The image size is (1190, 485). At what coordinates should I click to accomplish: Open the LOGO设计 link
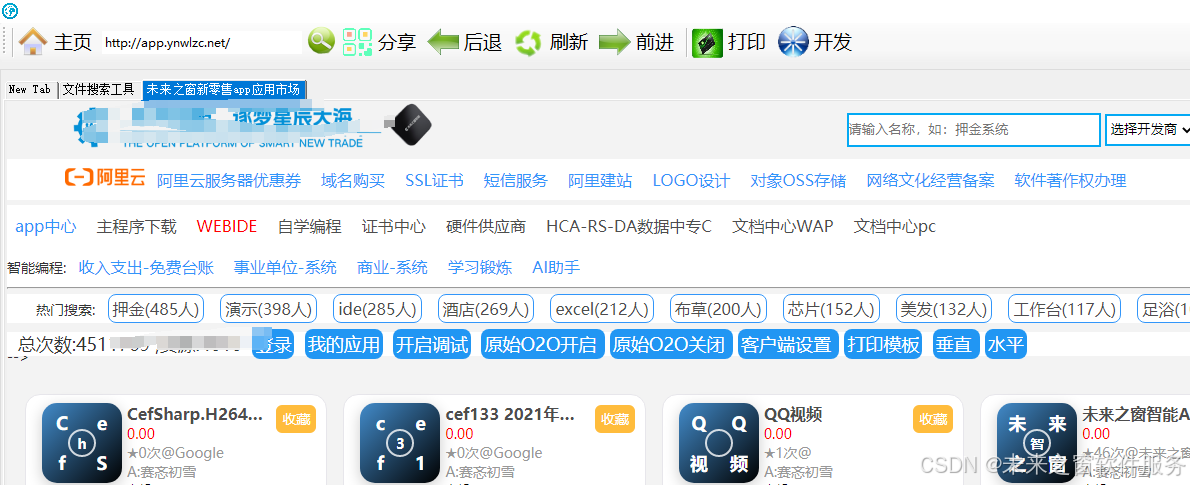coord(691,181)
